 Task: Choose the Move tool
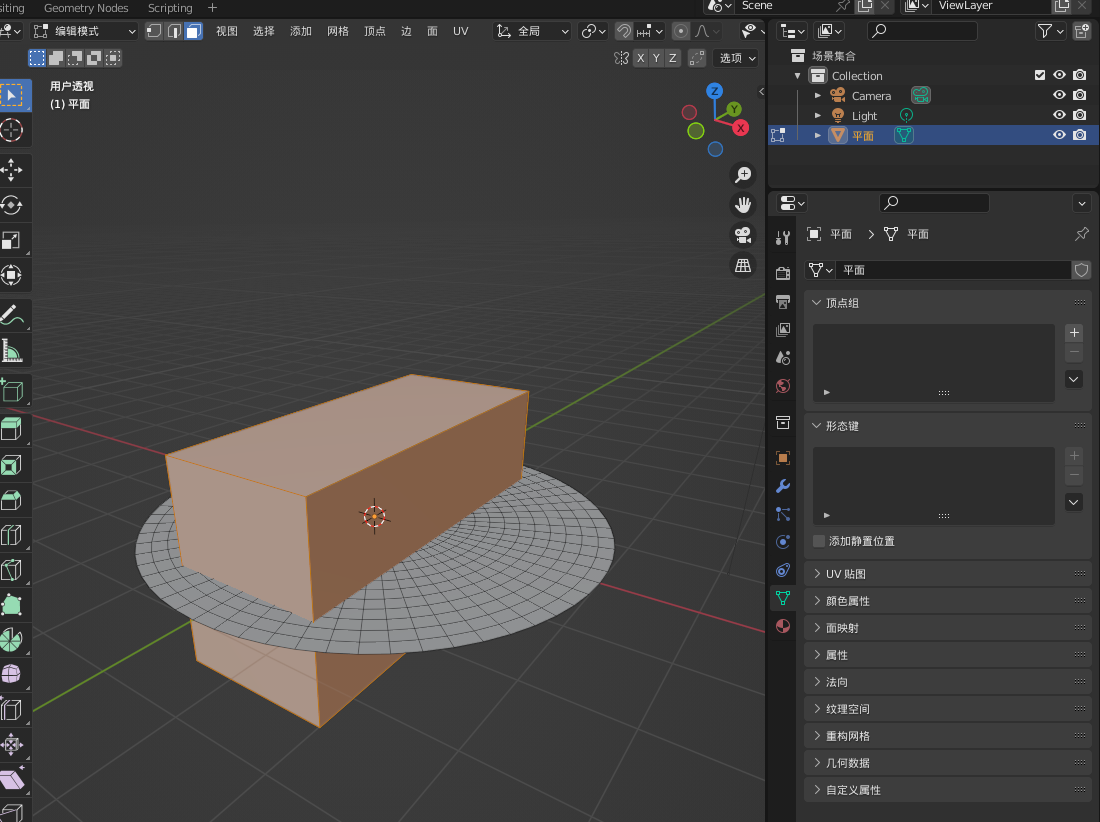pos(13,170)
